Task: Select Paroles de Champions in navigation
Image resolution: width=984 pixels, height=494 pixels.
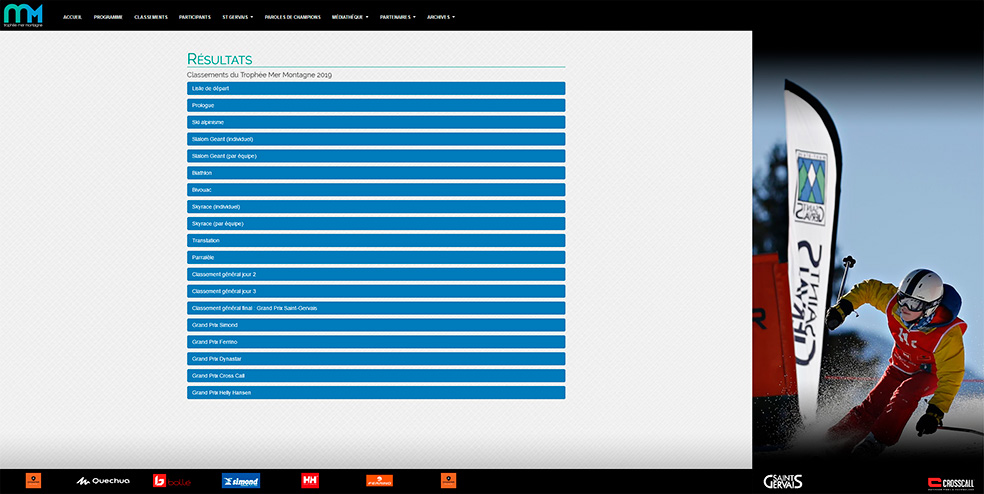Action: tap(292, 17)
